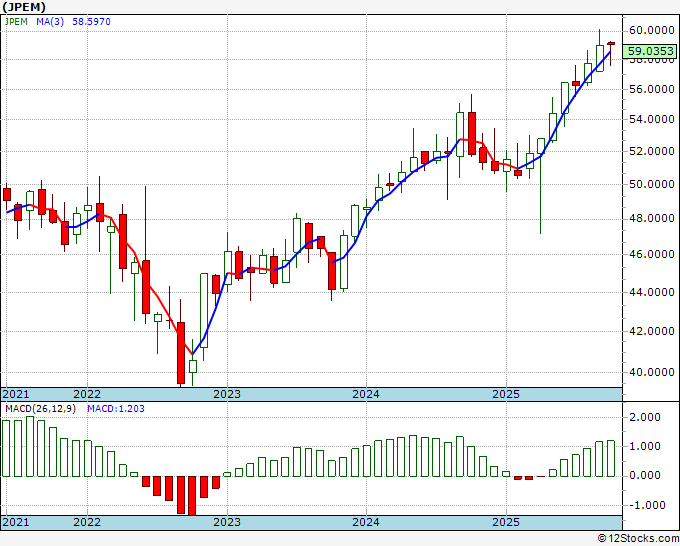Click 2023 on the MACD timeline
Screen dimensions: 680x546
[227, 522]
